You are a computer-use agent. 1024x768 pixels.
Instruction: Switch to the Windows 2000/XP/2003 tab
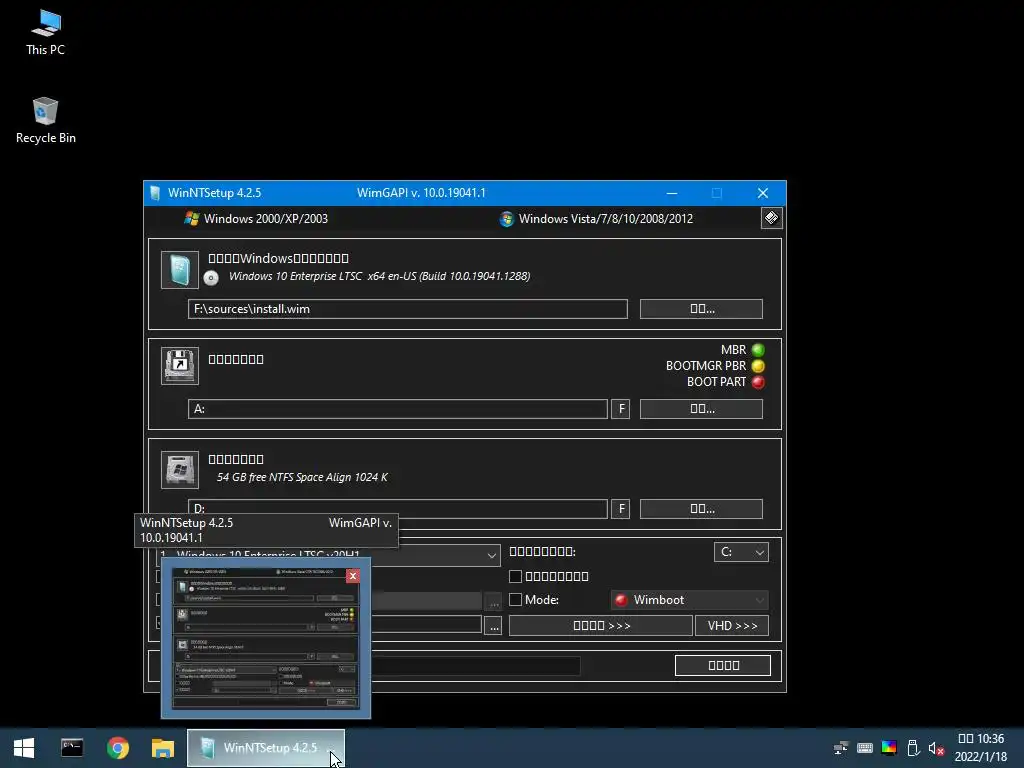(256, 219)
